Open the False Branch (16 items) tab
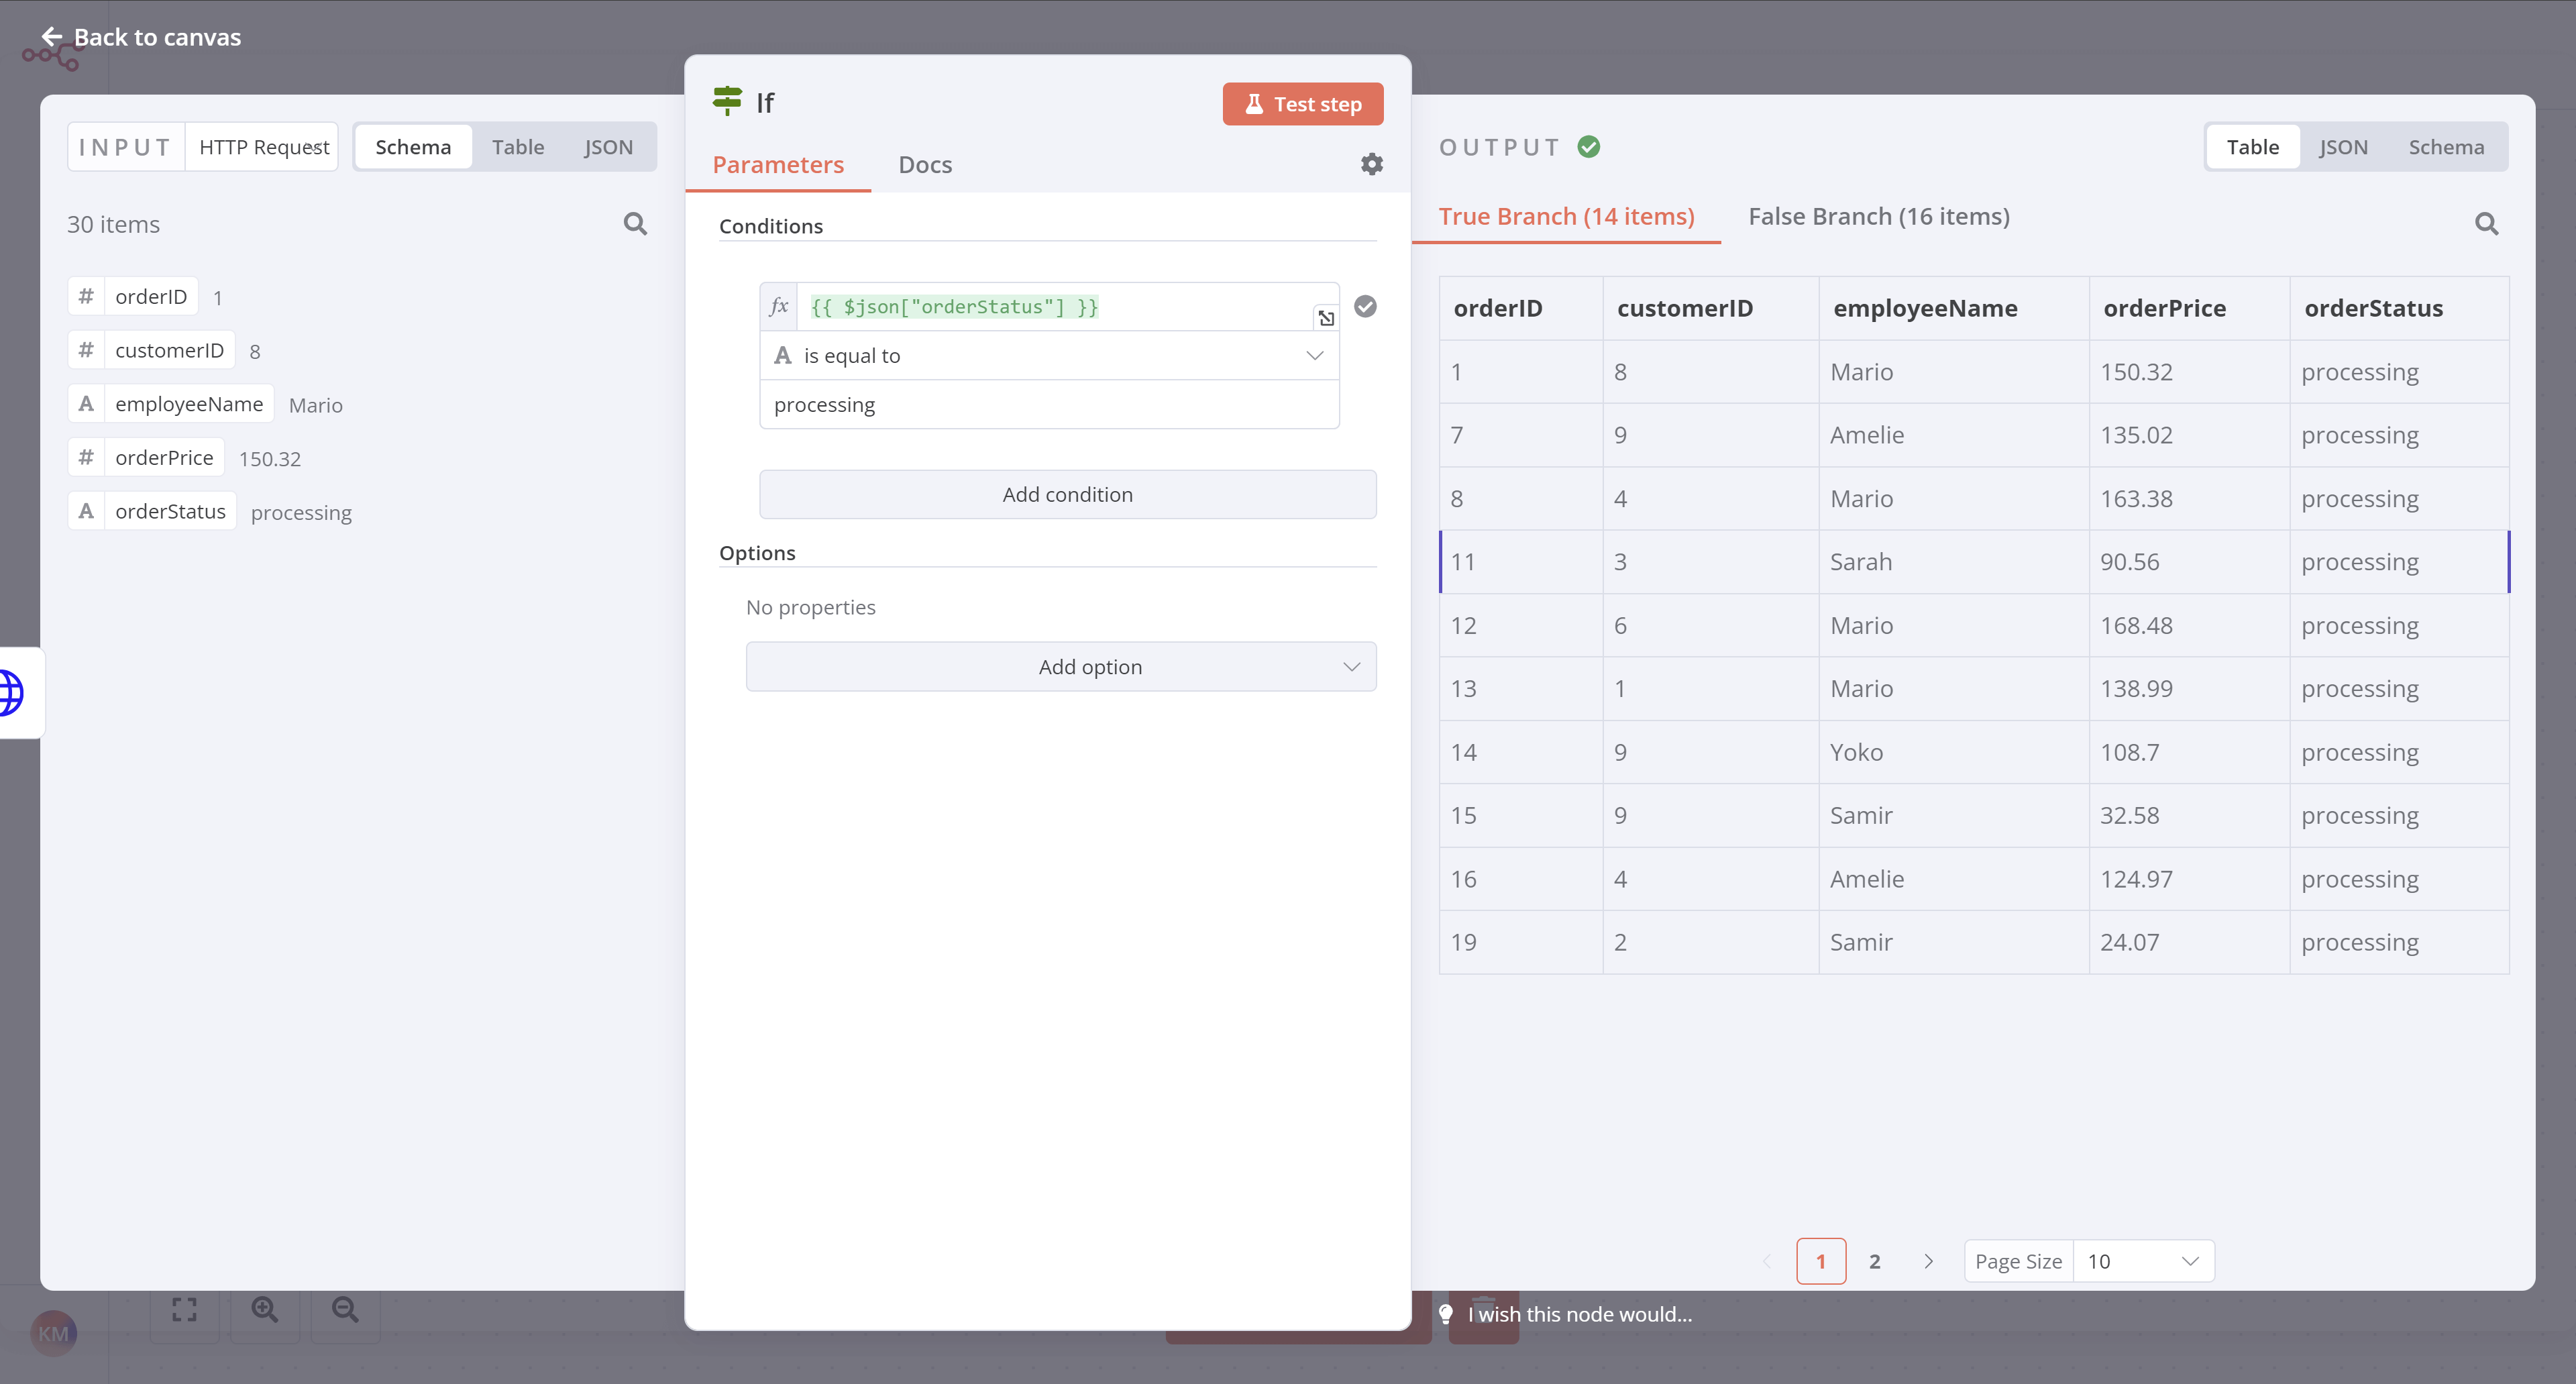This screenshot has width=2576, height=1384. [x=1878, y=217]
